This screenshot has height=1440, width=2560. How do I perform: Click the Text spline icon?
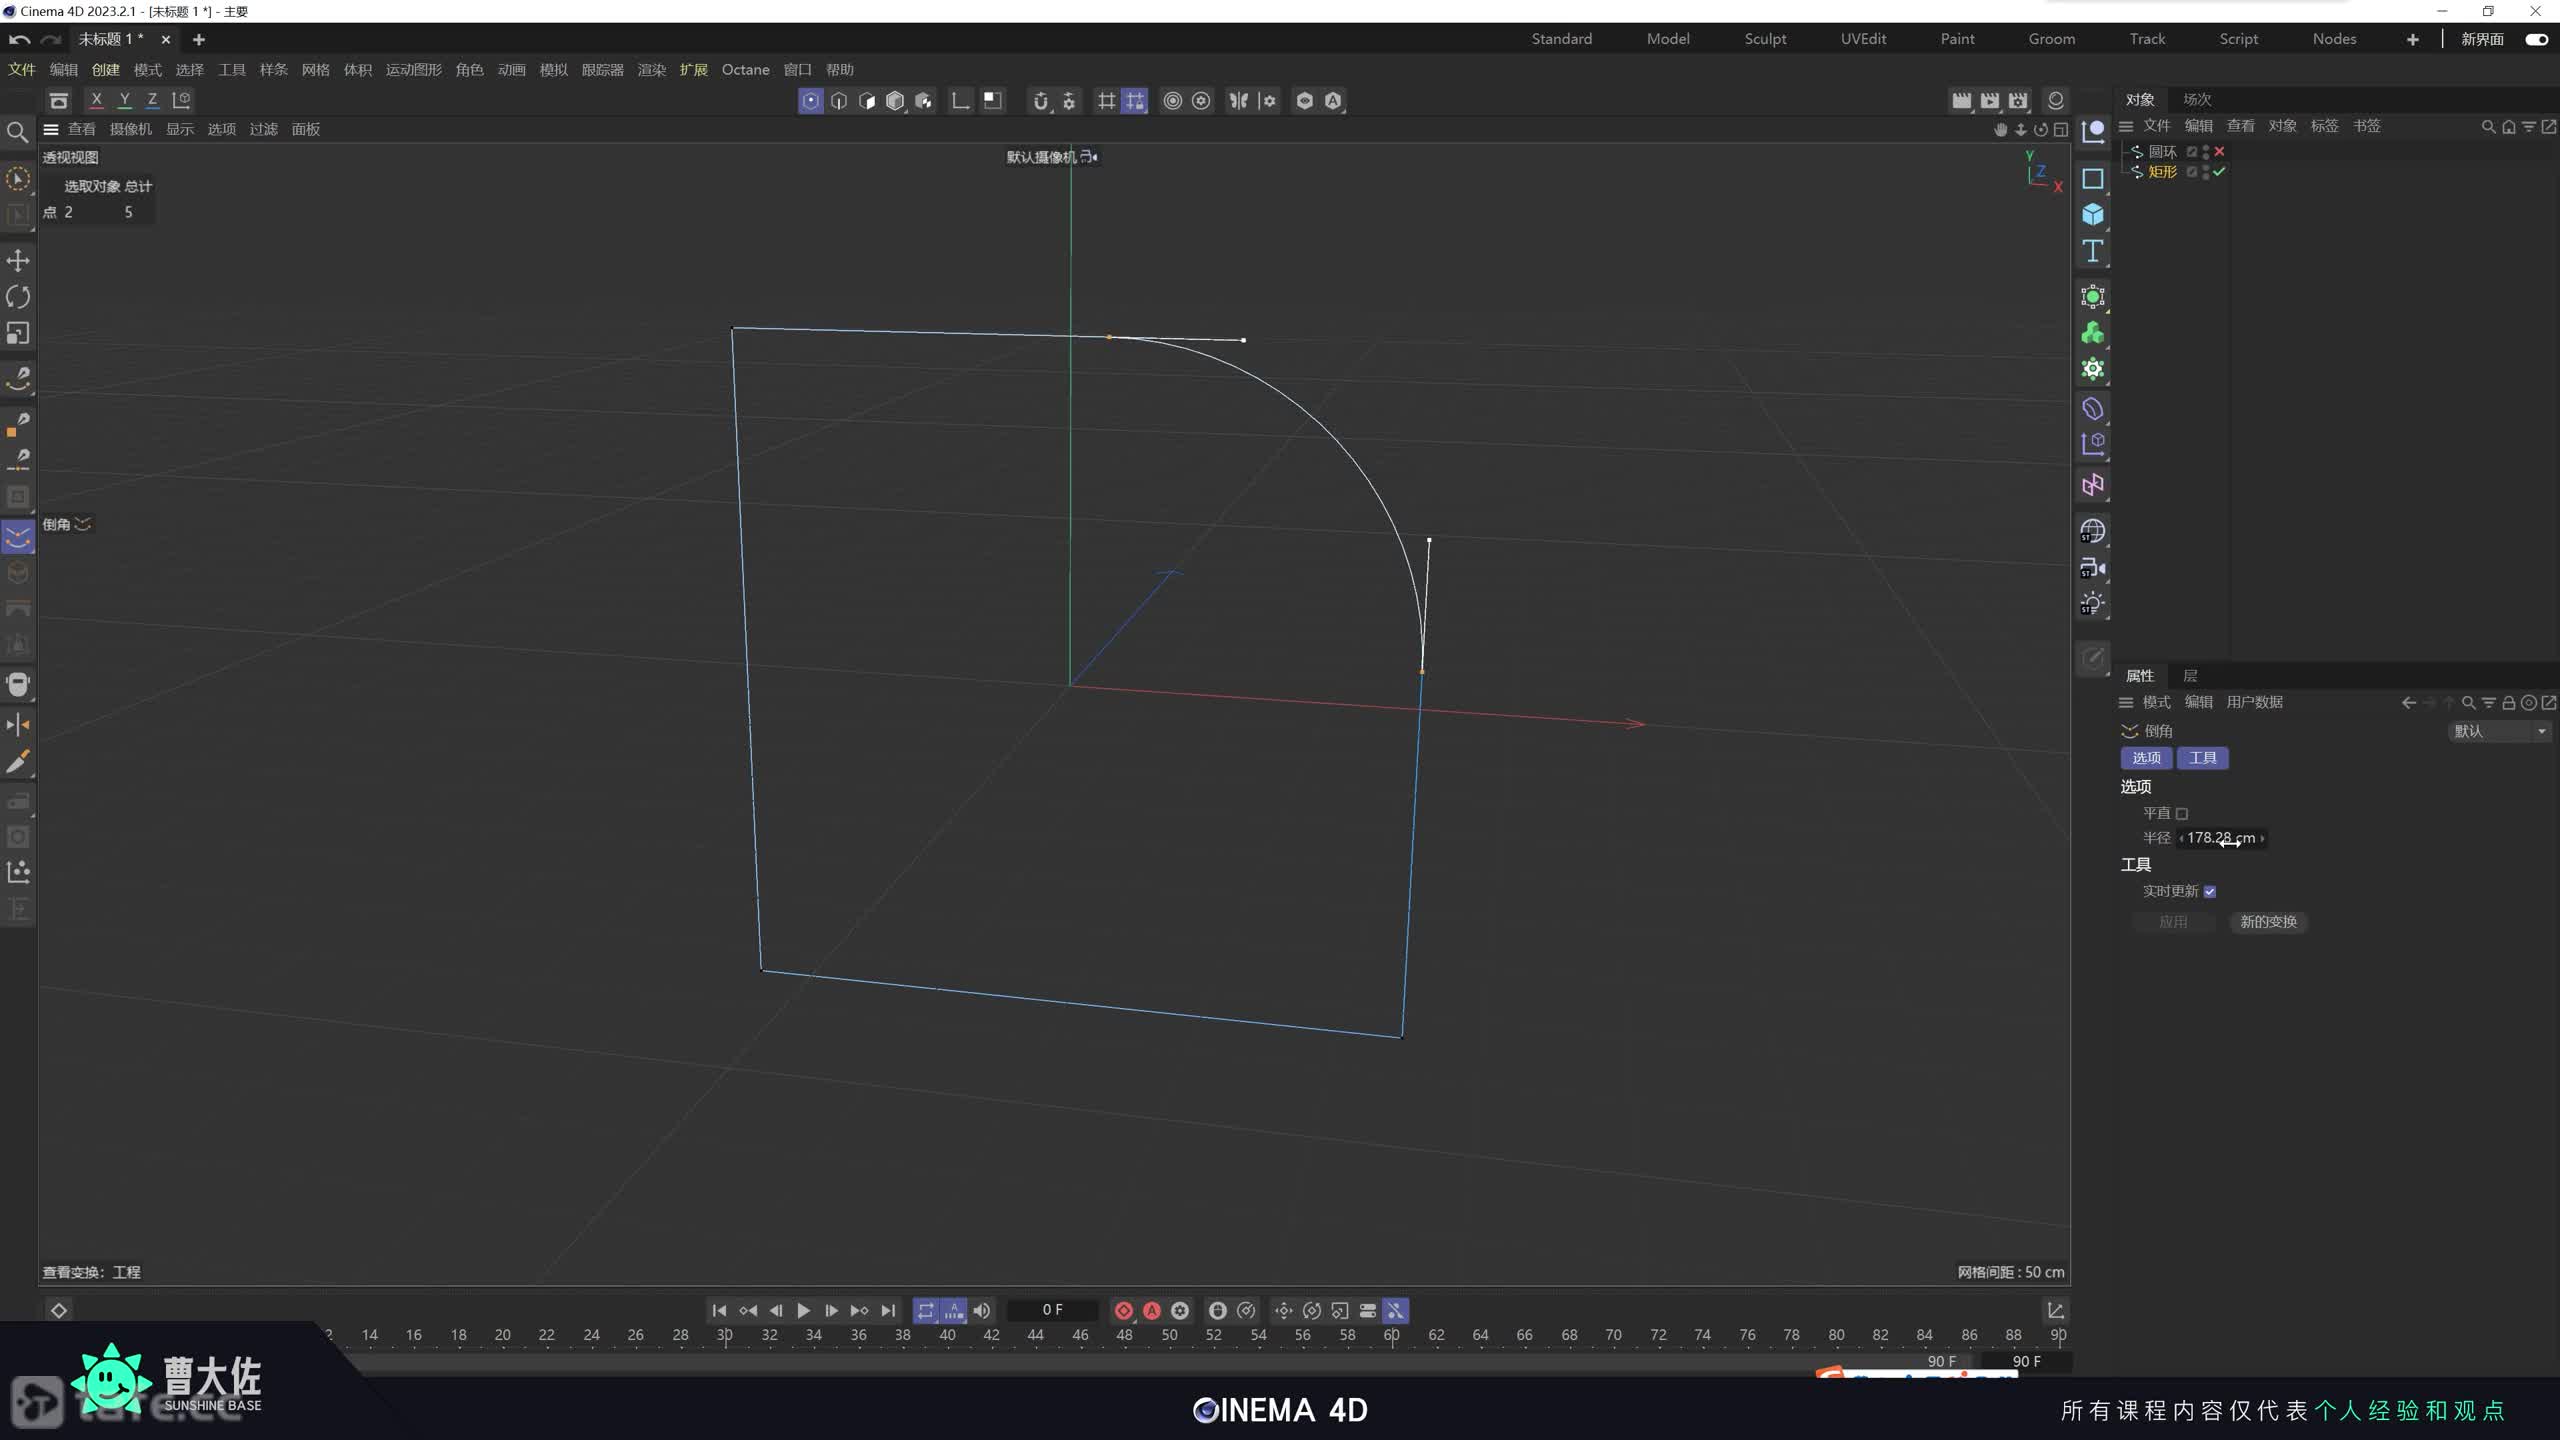pyautogui.click(x=2092, y=251)
